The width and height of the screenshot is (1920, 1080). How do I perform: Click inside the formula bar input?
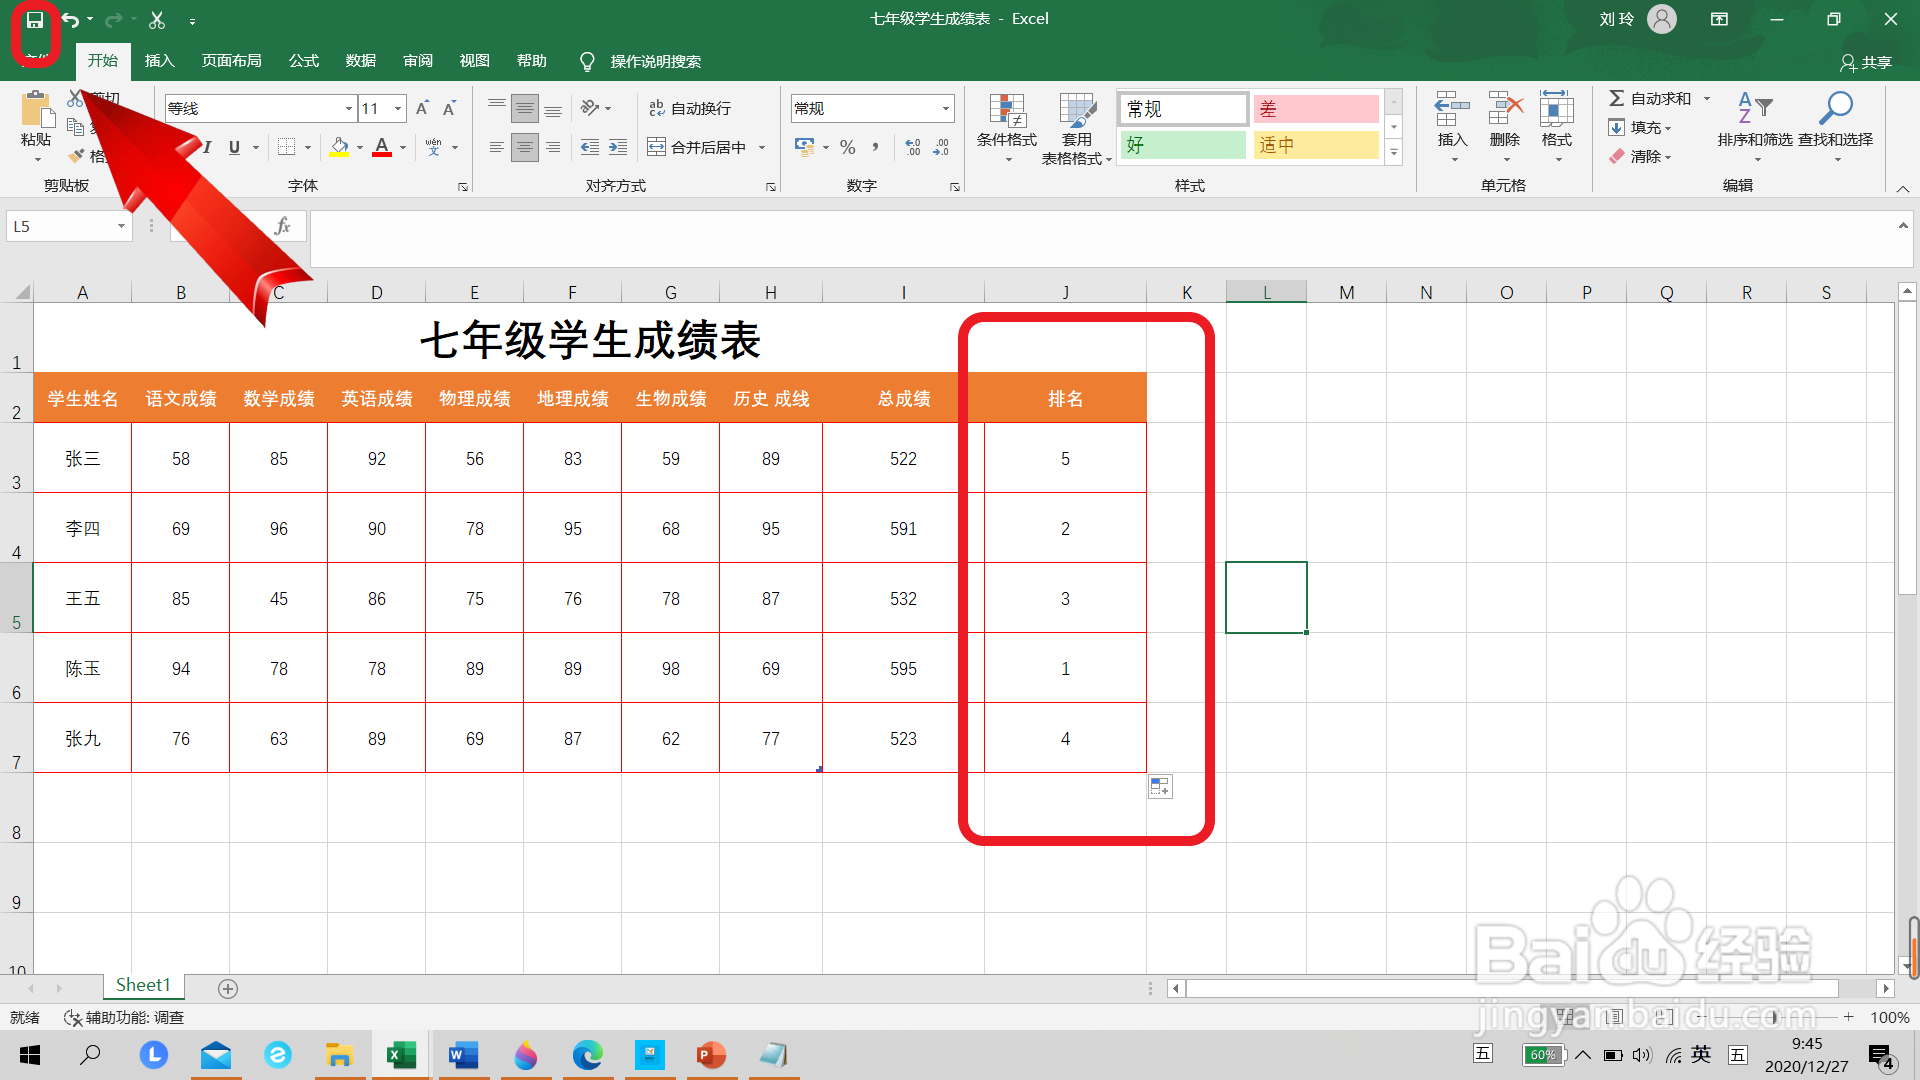(1100, 238)
